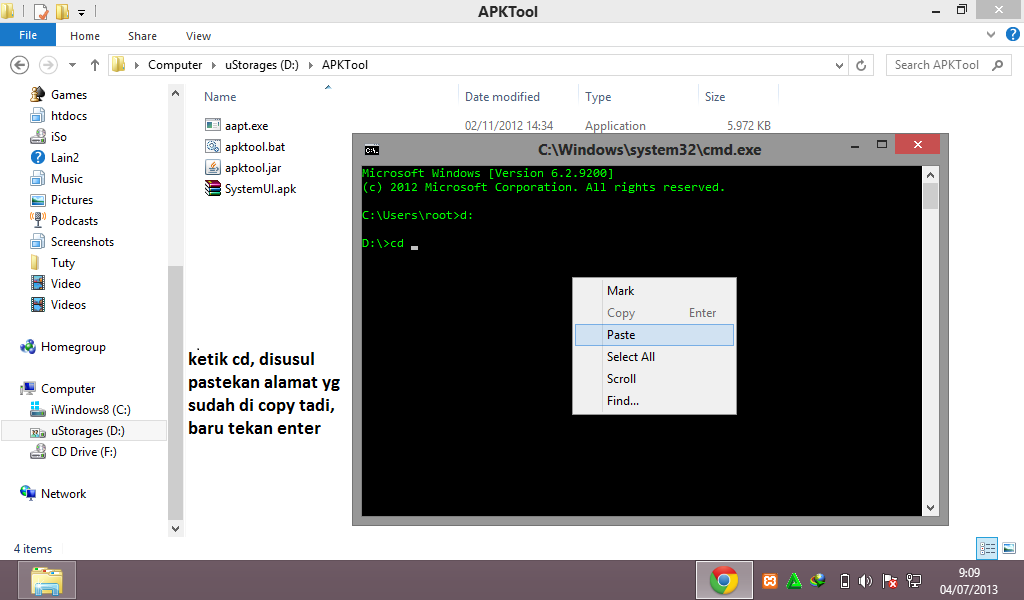1024x600 pixels.
Task: Expand the ribbon with the chevron
Action: click(991, 35)
